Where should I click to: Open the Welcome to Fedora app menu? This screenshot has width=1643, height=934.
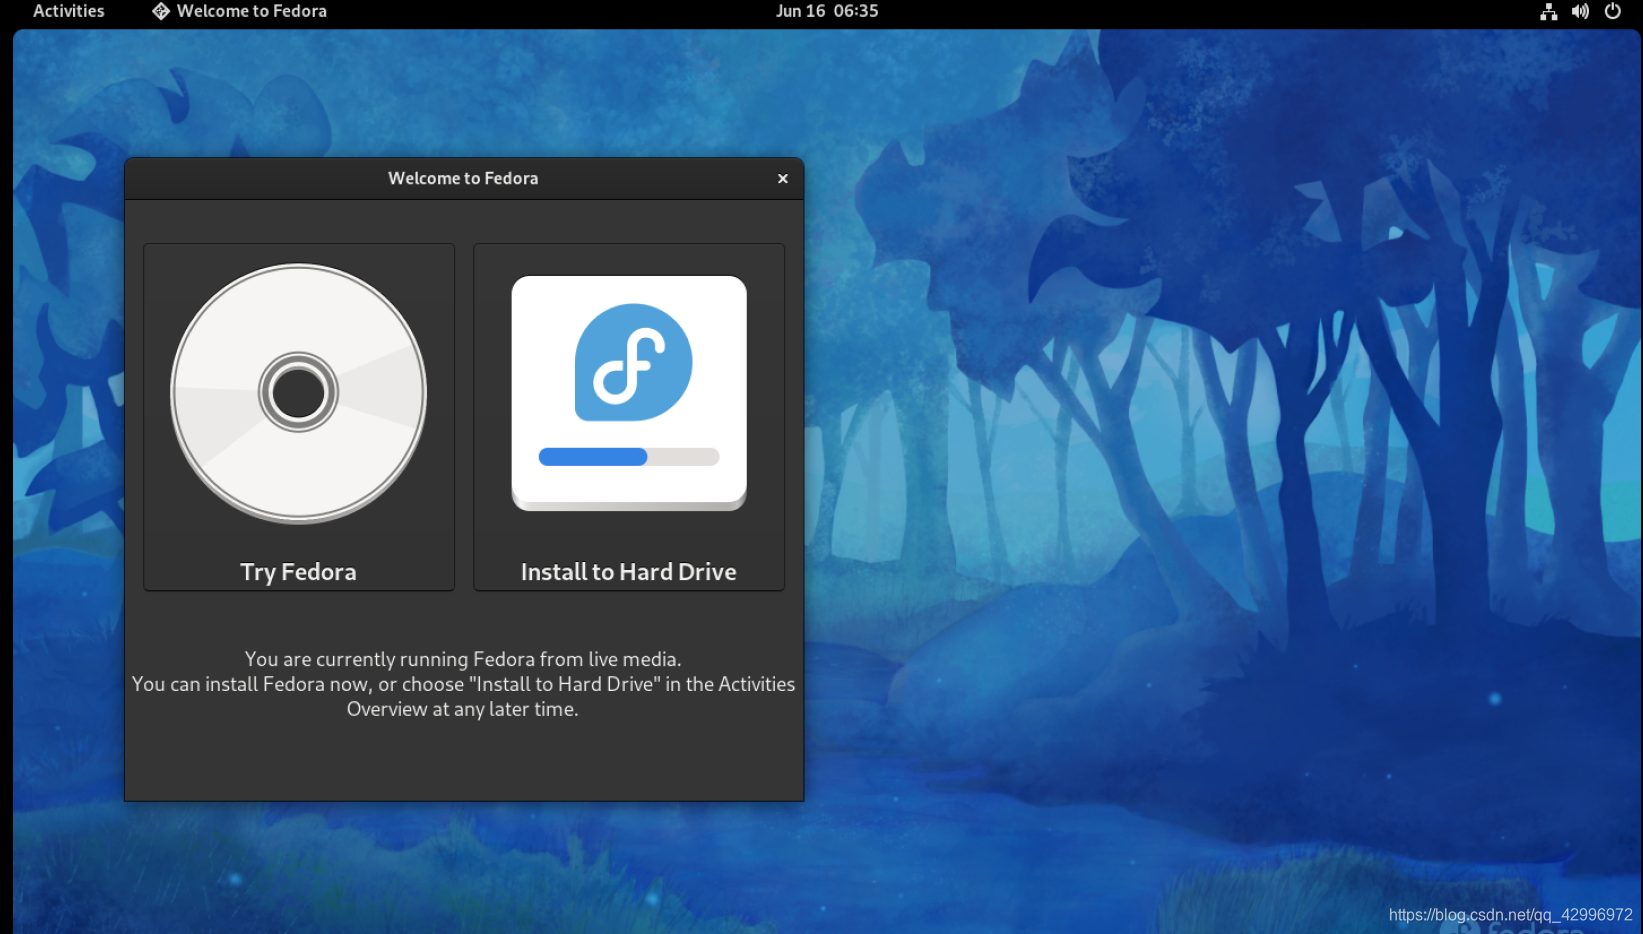click(x=239, y=11)
